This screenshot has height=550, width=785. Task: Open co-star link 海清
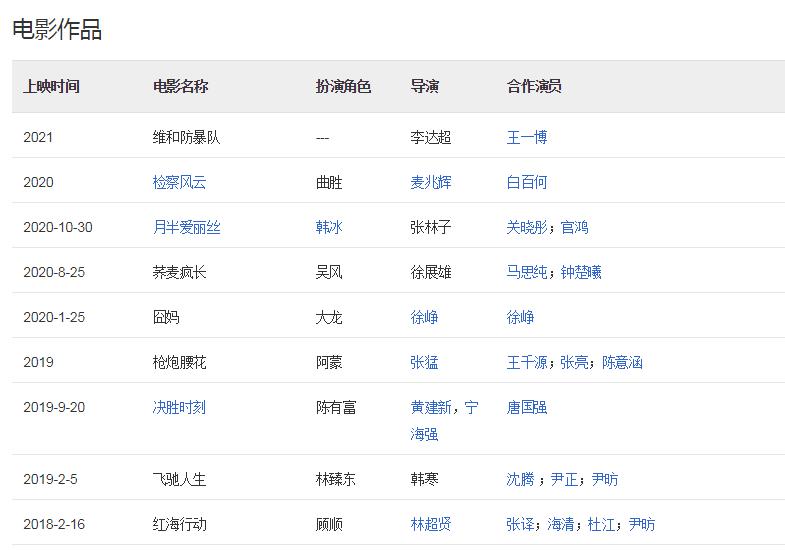561,524
